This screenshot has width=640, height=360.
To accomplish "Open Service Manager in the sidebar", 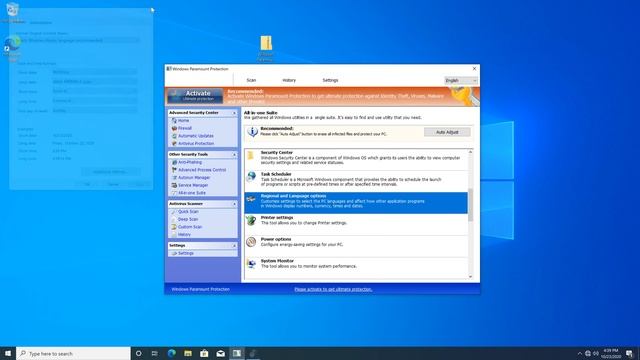I will coord(193,185).
